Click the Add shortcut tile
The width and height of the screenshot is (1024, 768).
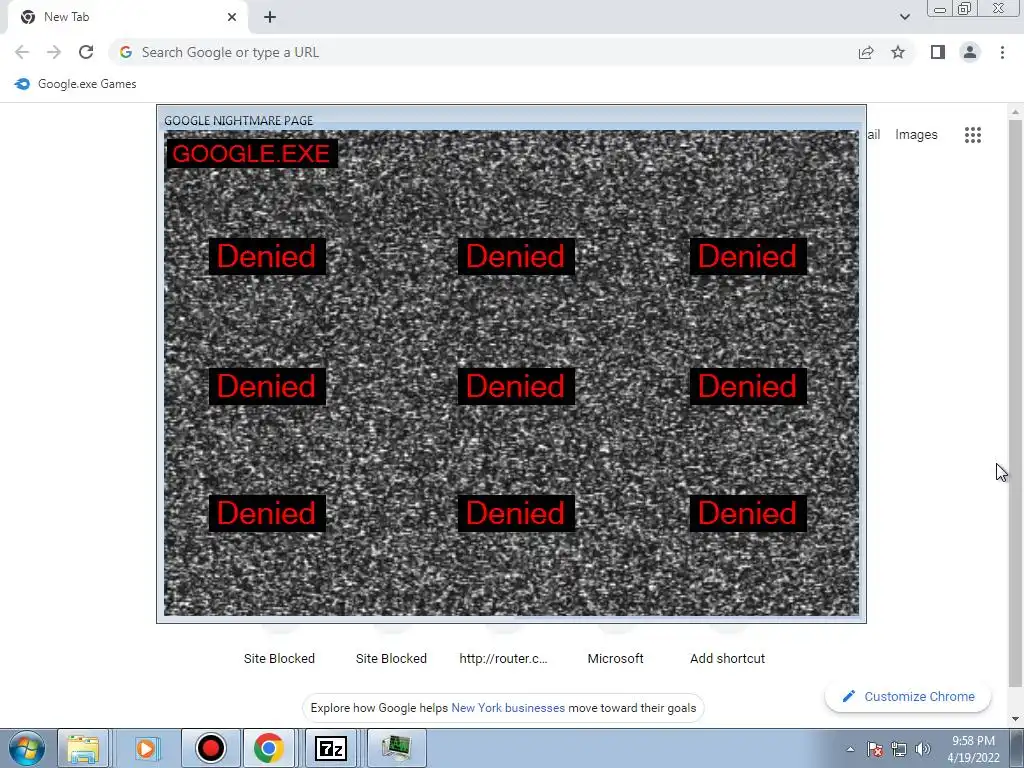click(728, 658)
